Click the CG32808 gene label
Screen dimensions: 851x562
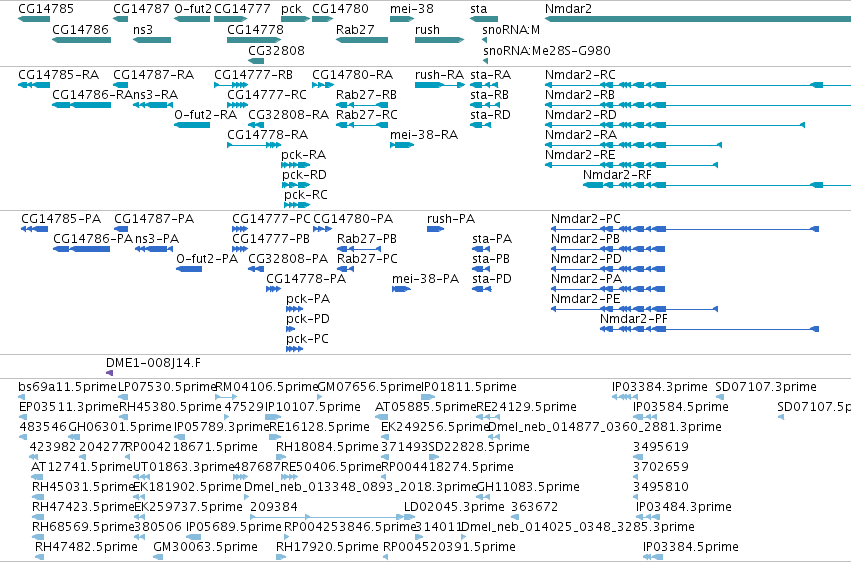click(x=276, y=50)
